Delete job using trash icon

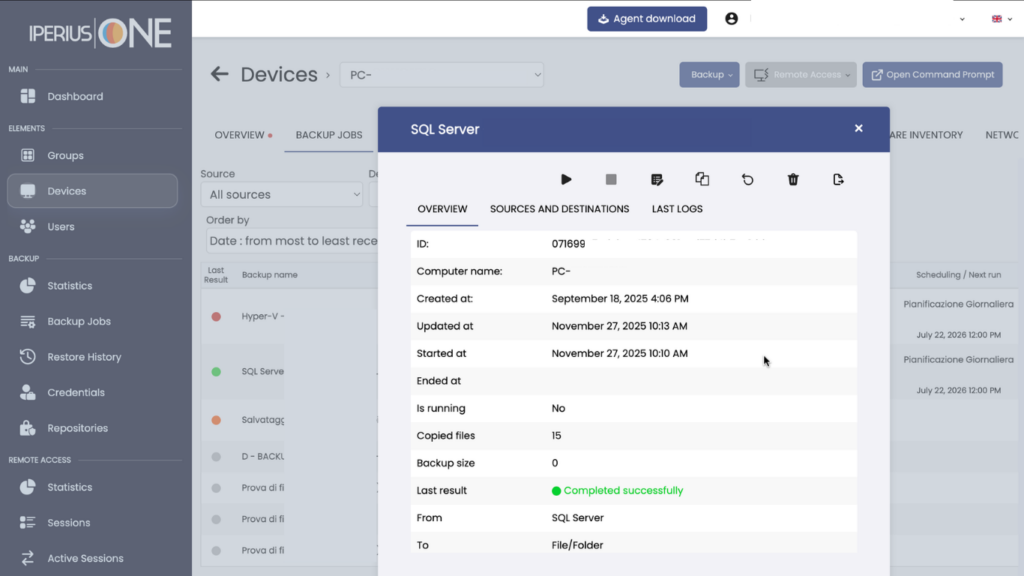coord(793,180)
